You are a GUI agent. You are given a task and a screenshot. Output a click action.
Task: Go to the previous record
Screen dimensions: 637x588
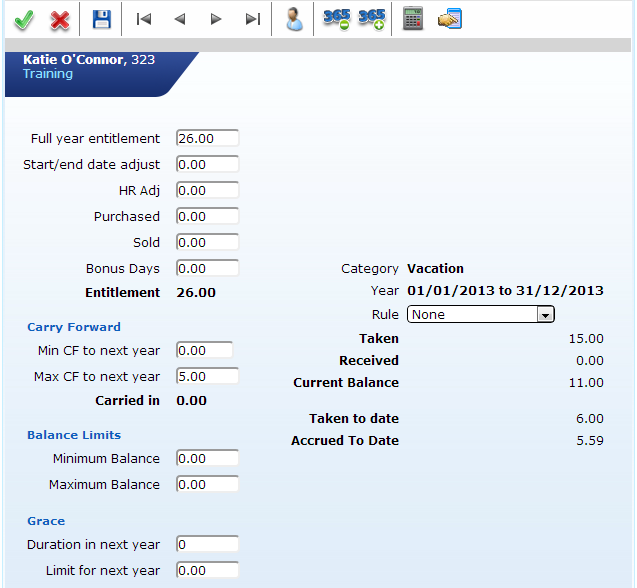(x=180, y=19)
